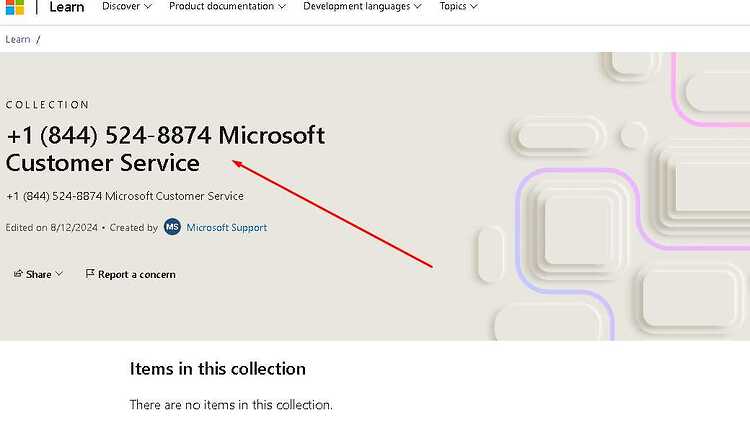
Task: Open the Development languages menu
Action: [x=362, y=6]
